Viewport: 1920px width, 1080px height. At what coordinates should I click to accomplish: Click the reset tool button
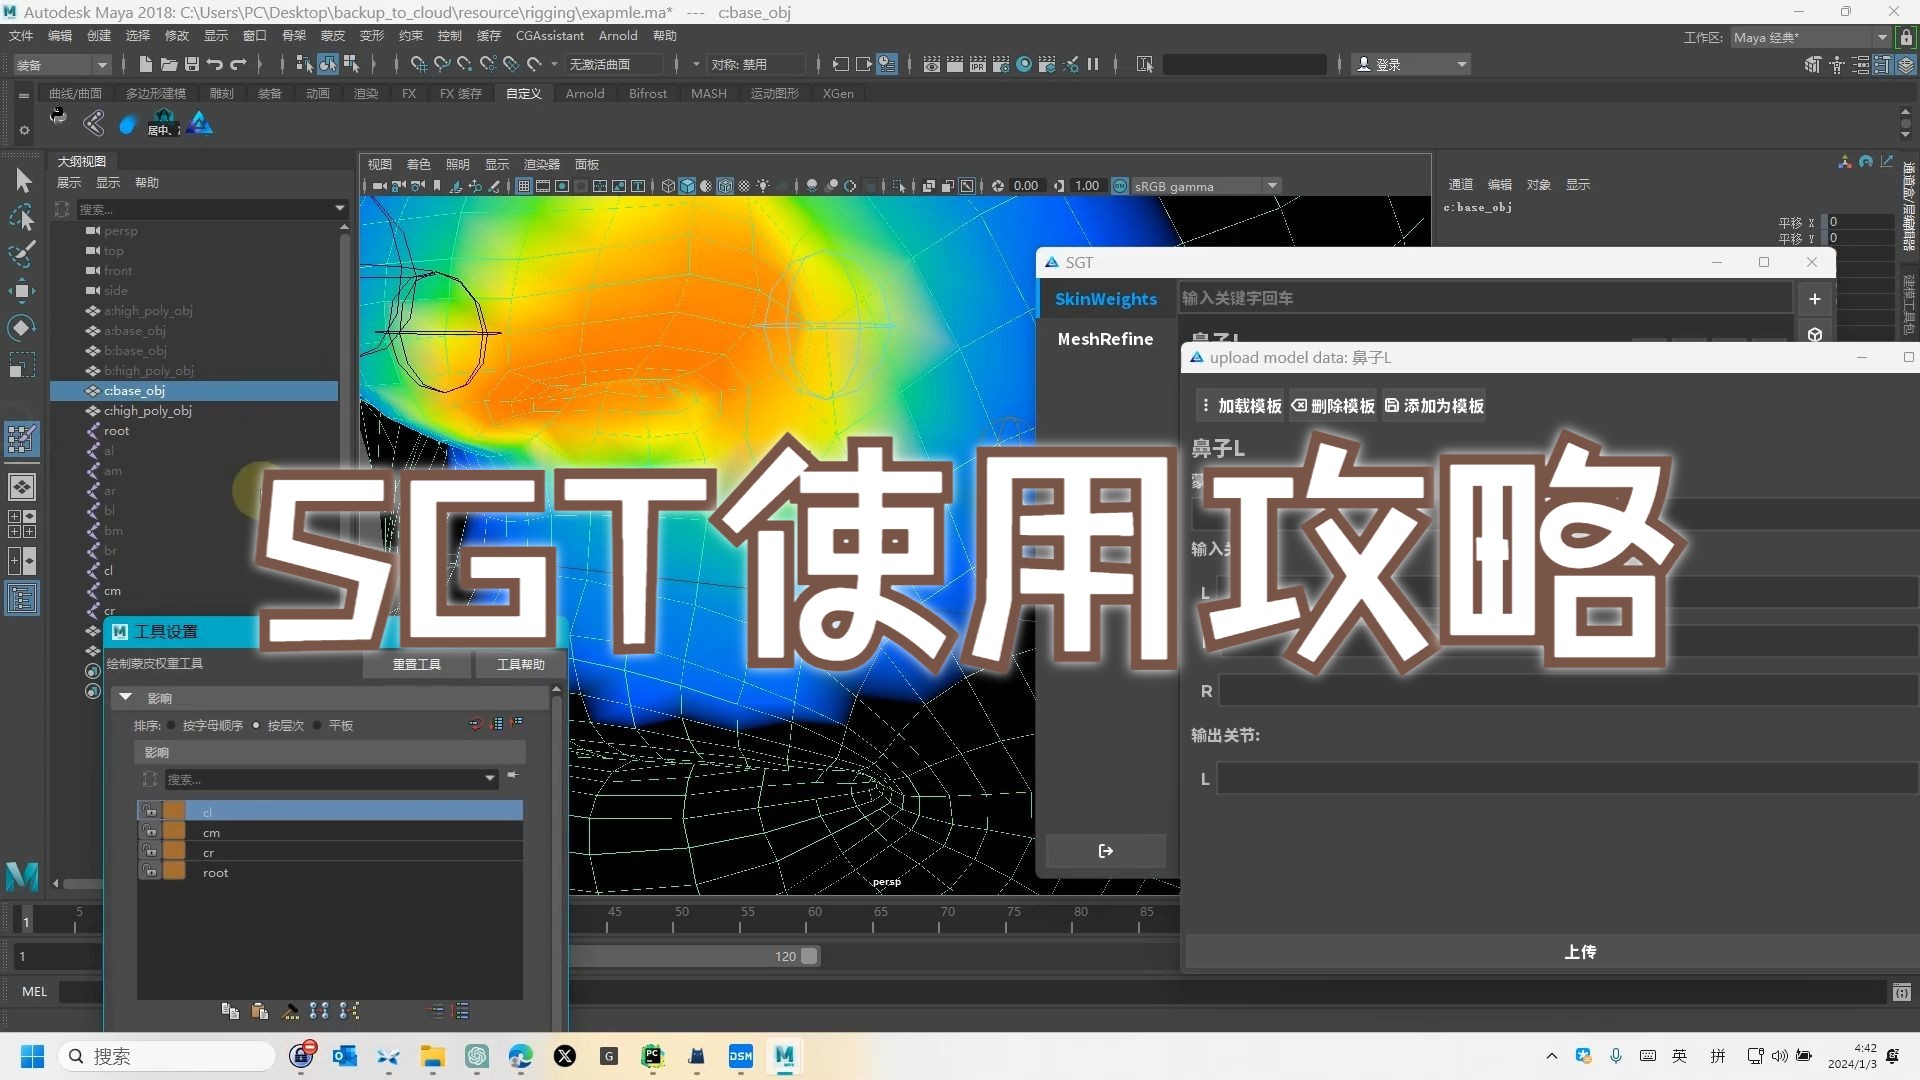click(417, 664)
